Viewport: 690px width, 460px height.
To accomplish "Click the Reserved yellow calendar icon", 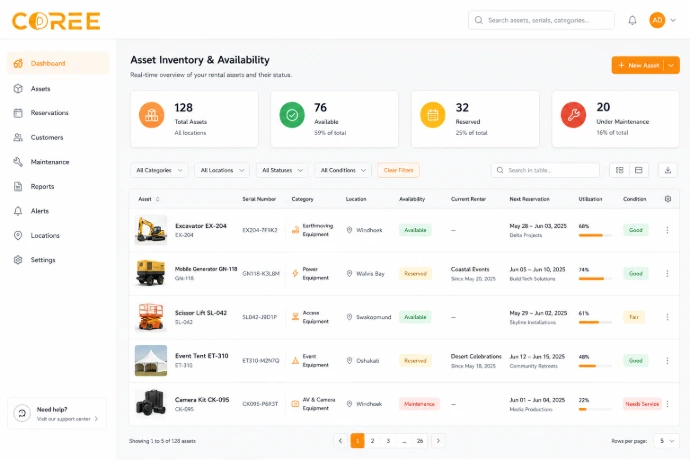I will [x=433, y=115].
